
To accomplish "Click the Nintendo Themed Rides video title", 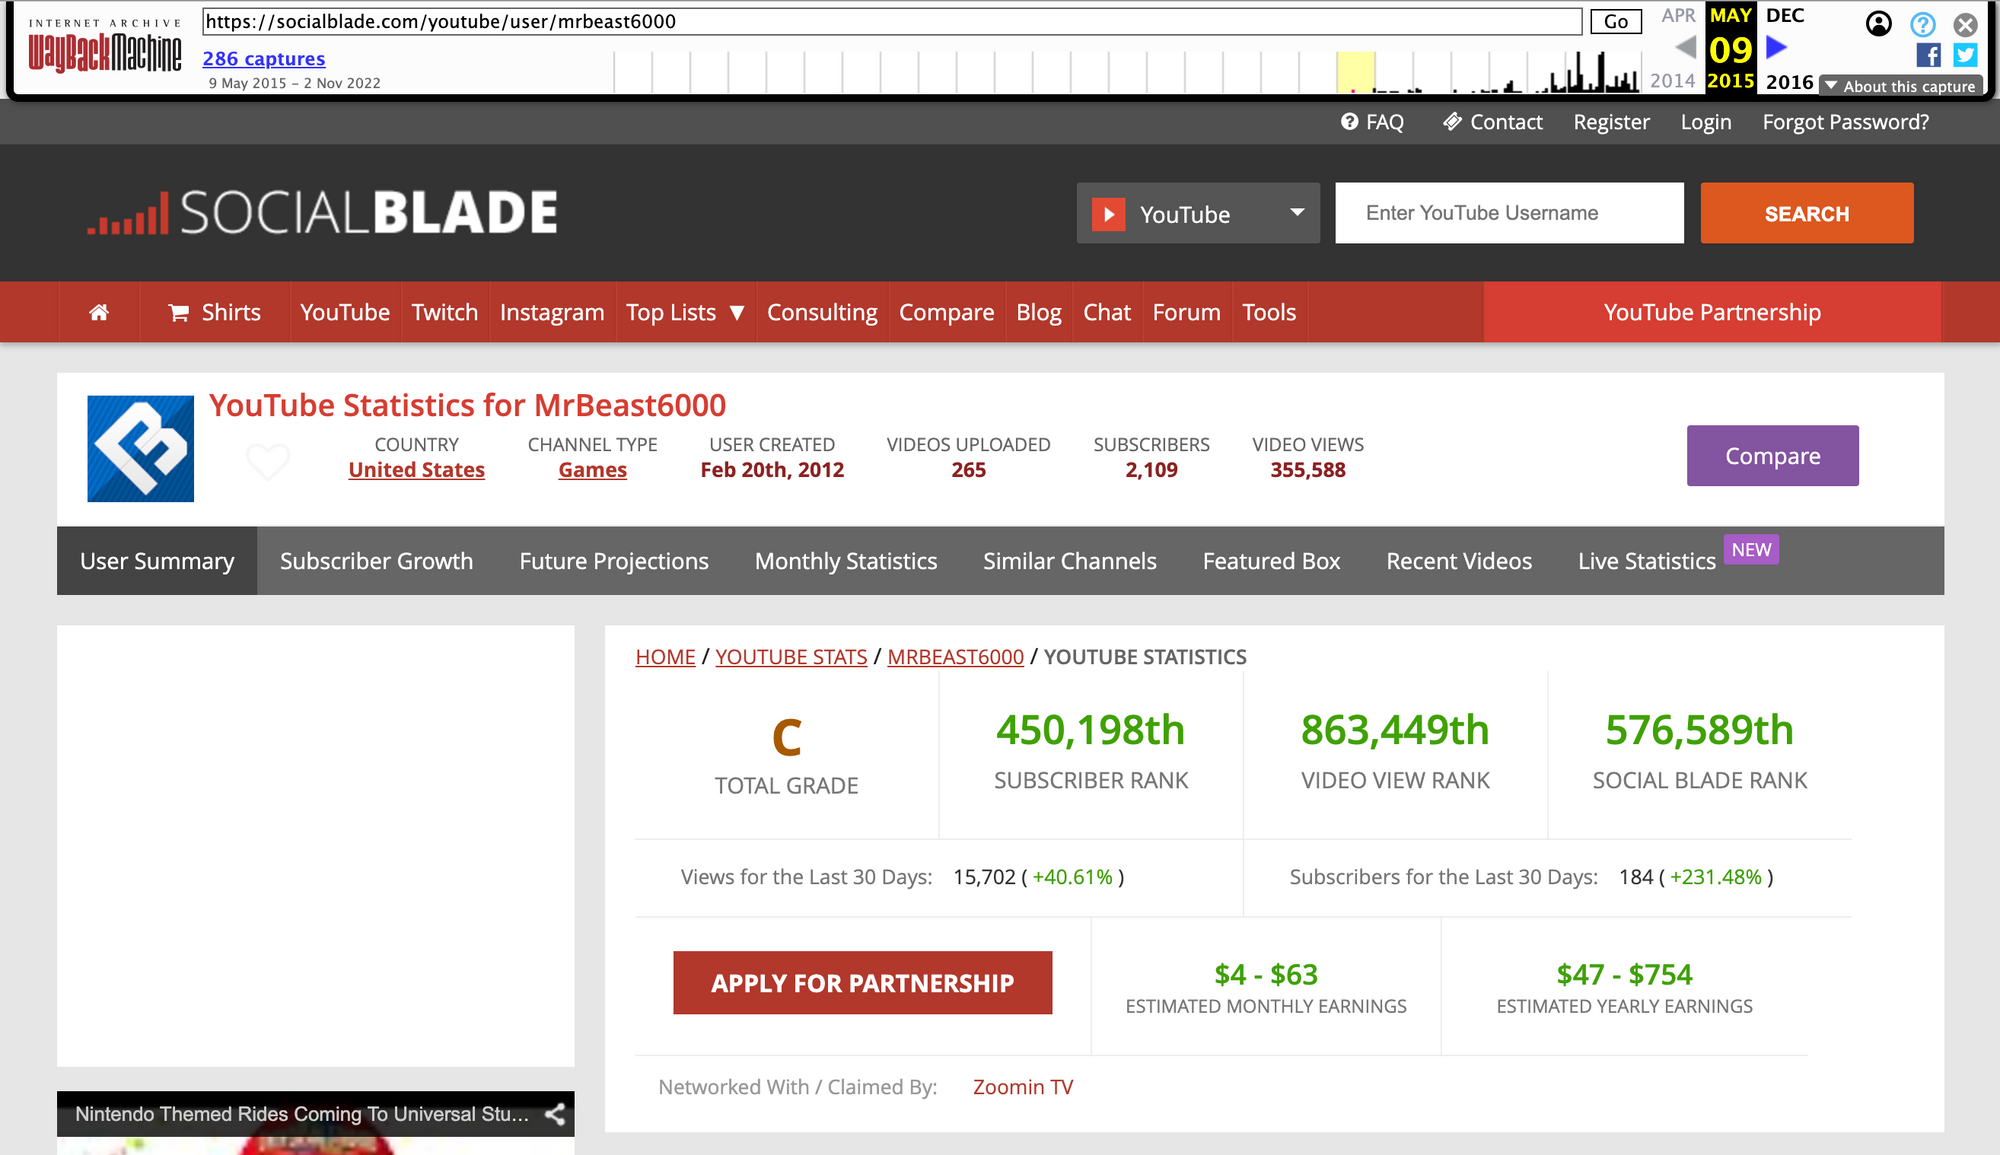I will coord(302,1114).
